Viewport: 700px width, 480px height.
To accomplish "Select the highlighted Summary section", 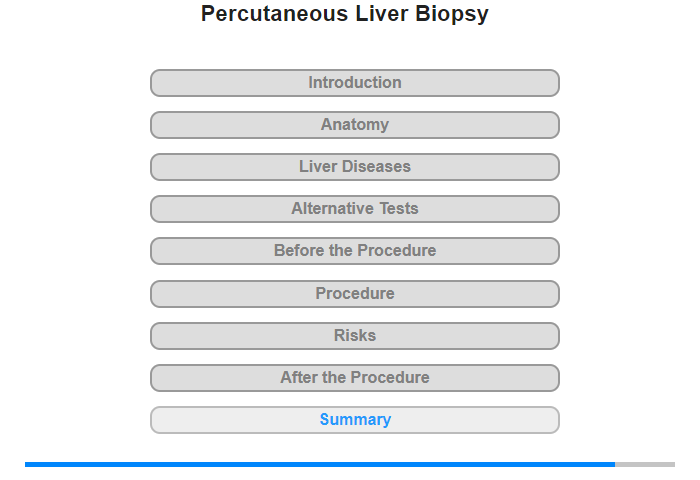I will [x=354, y=420].
